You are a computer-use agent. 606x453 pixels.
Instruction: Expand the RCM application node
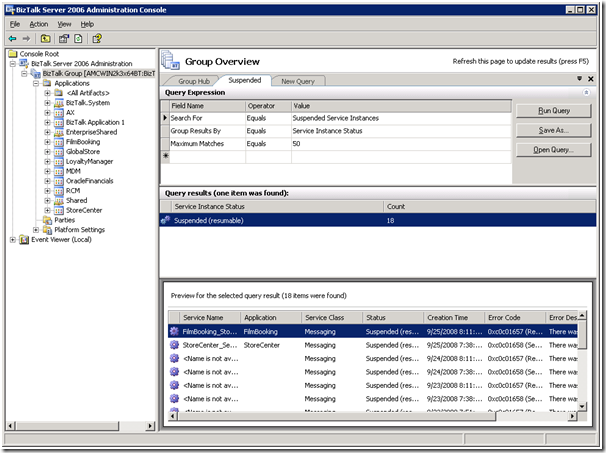(x=47, y=191)
